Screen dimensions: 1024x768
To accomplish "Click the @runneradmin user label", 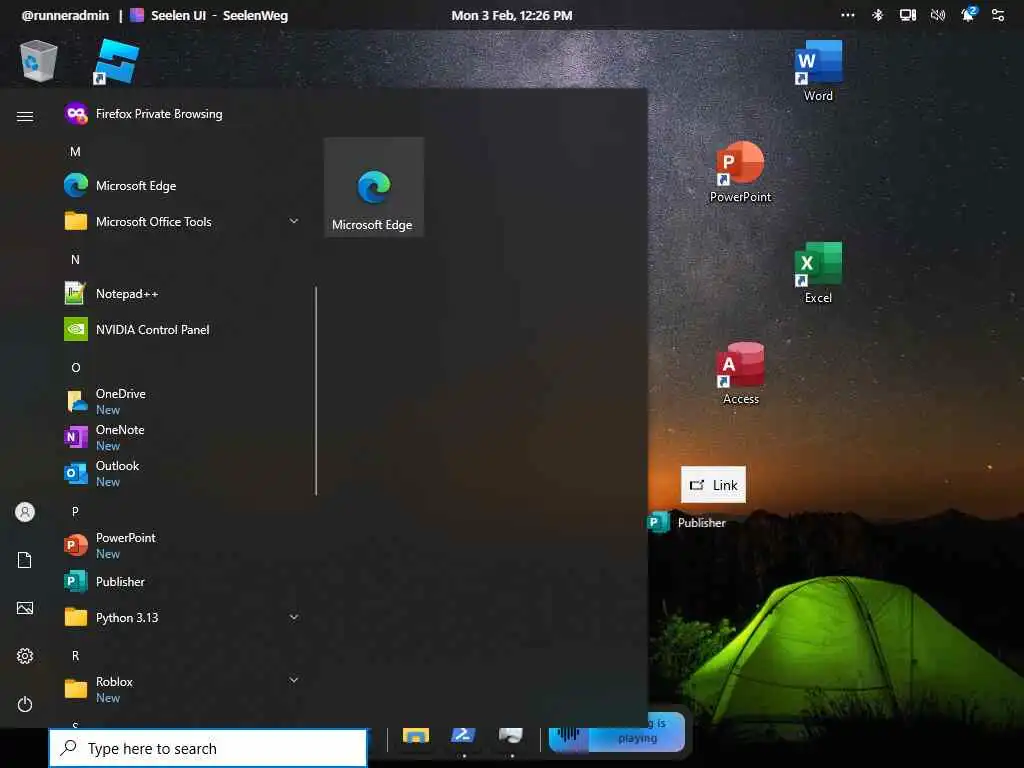I will 65,15.
